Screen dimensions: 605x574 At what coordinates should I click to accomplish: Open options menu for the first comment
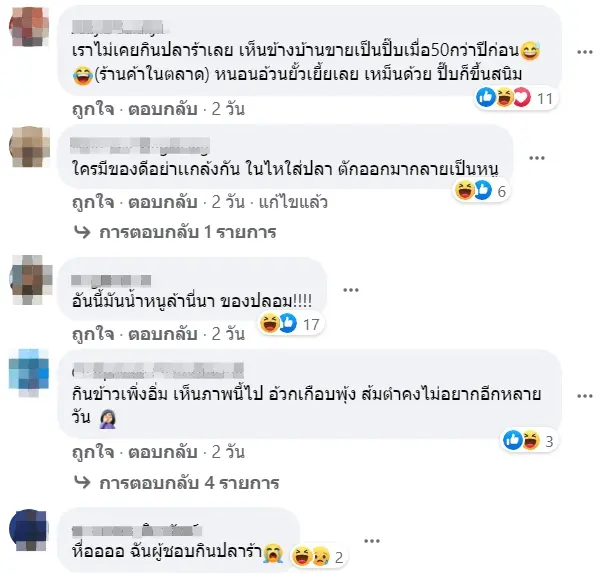point(585,52)
